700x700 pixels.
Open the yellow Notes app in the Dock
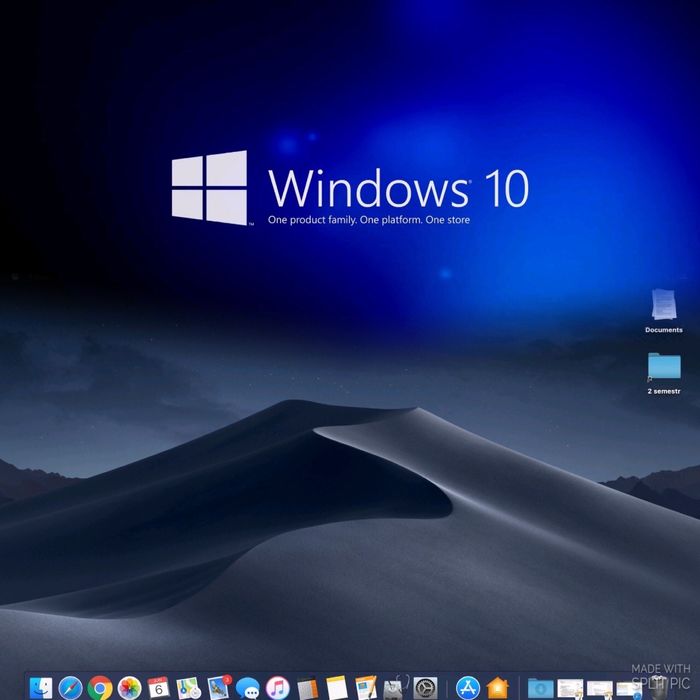[337, 688]
